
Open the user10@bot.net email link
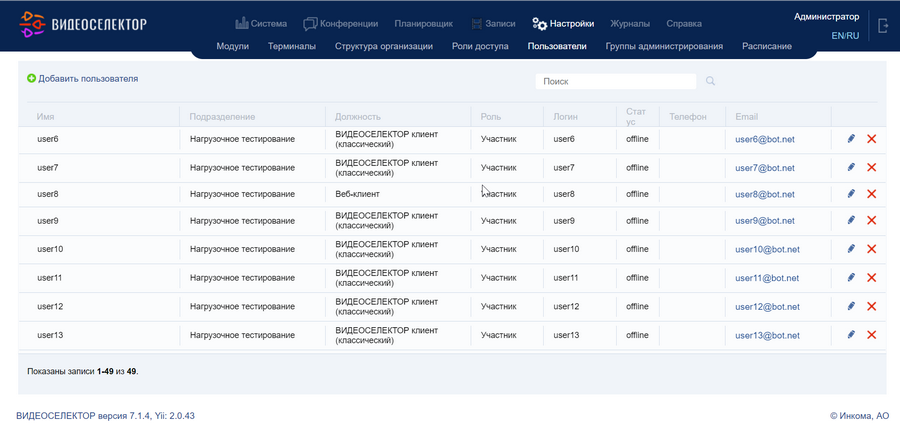pyautogui.click(x=767, y=249)
